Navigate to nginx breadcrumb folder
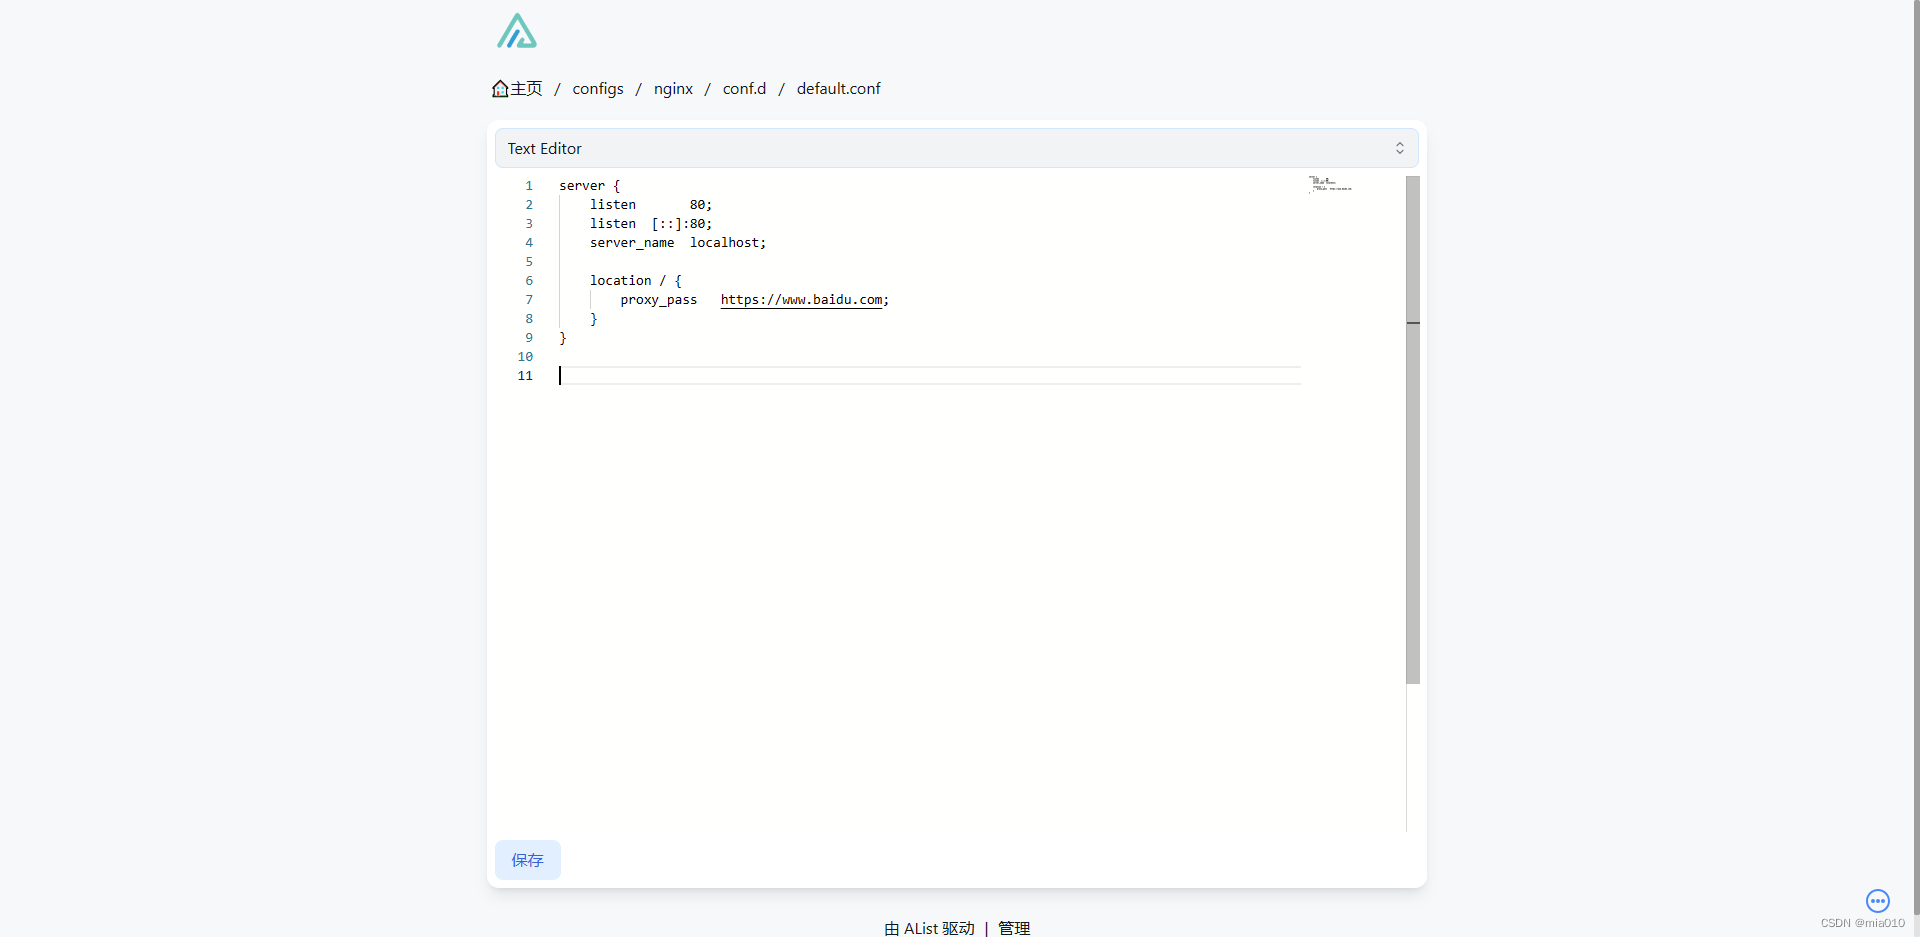The width and height of the screenshot is (1920, 937). [x=673, y=89]
